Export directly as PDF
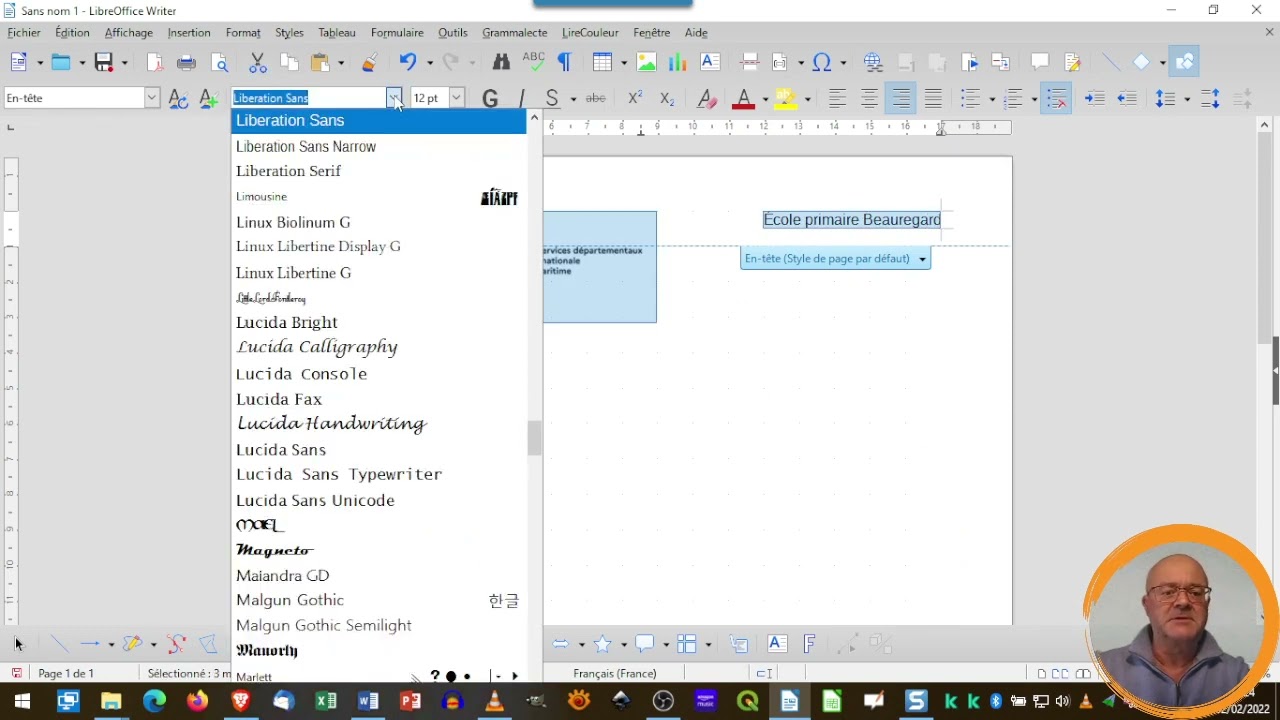 click(x=155, y=62)
